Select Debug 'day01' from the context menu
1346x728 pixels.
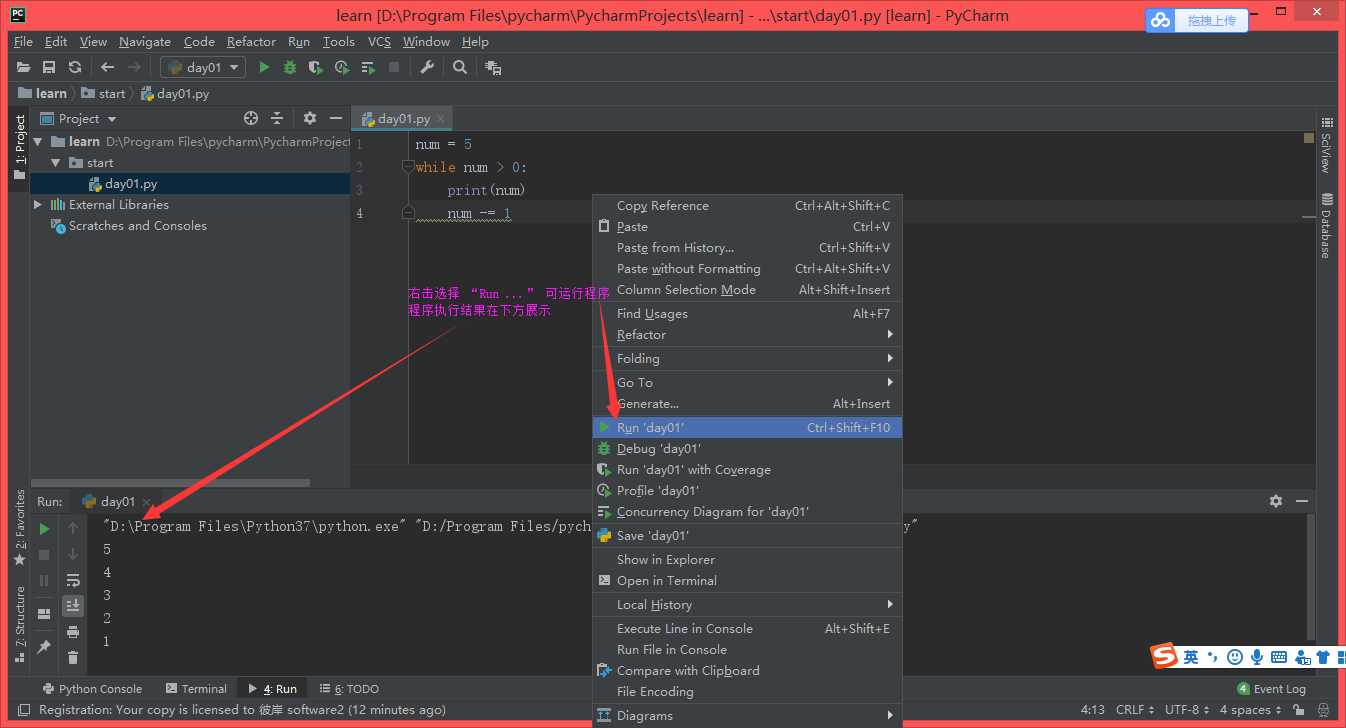coord(748,449)
